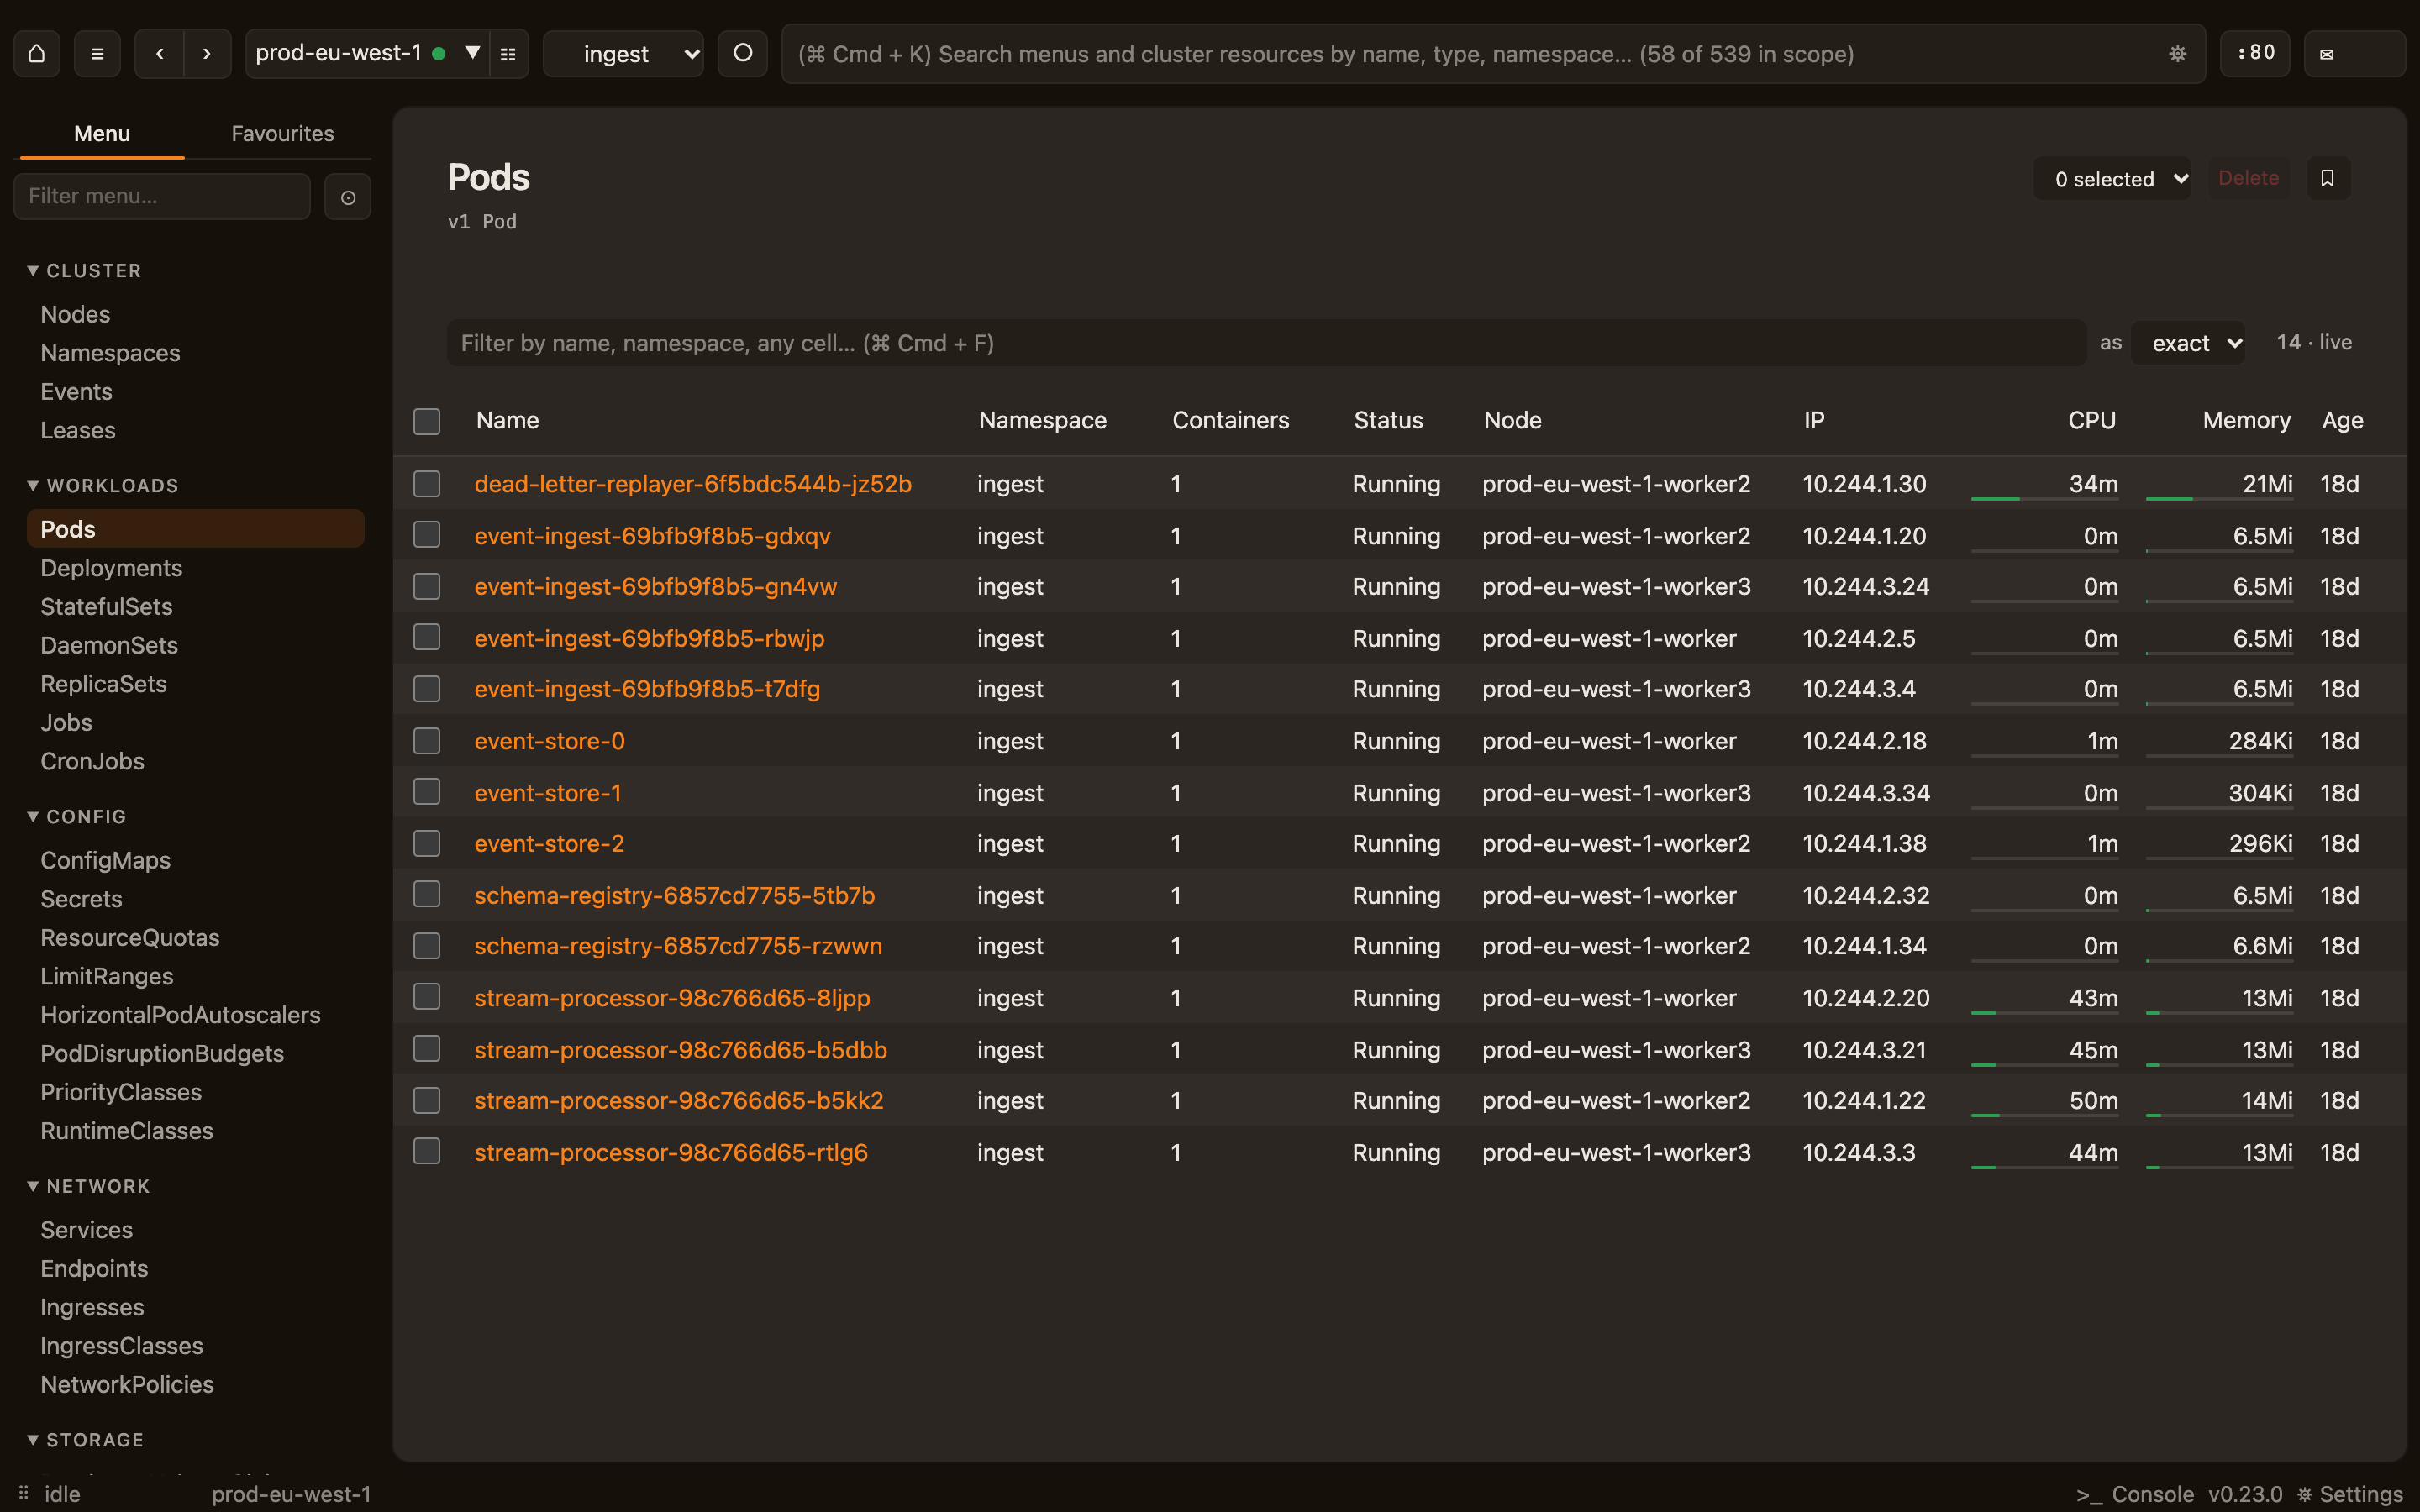The width and height of the screenshot is (2420, 1512).
Task: Collapse the CONFIG section
Action: pos(77,817)
